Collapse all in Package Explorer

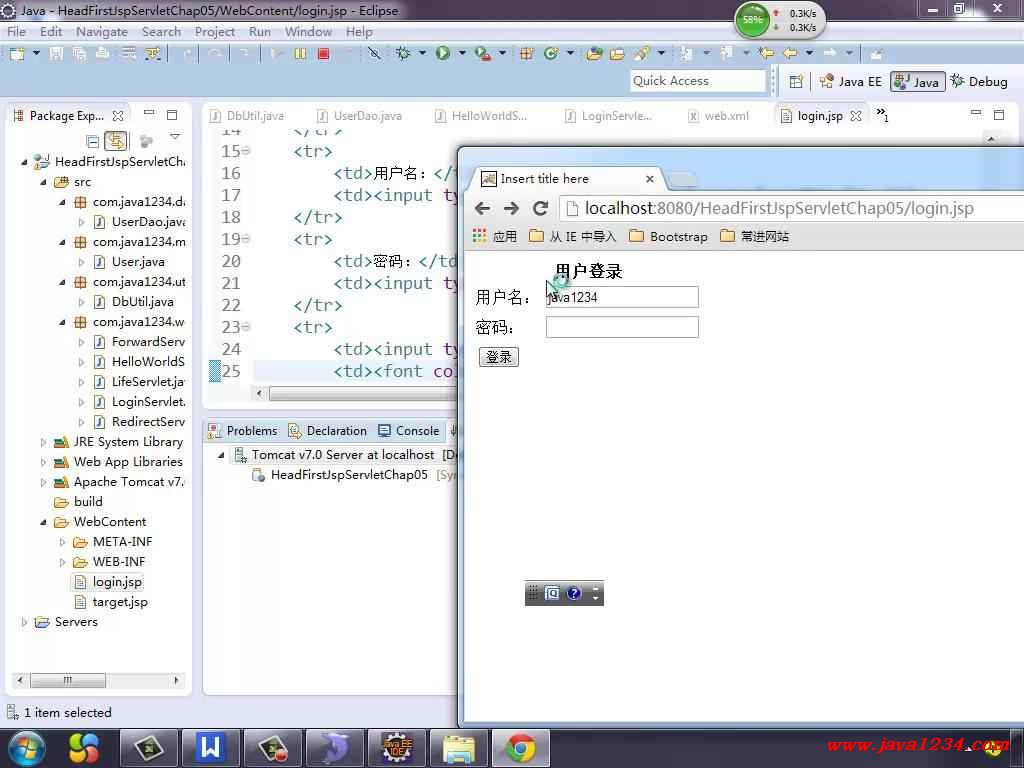pyautogui.click(x=93, y=141)
